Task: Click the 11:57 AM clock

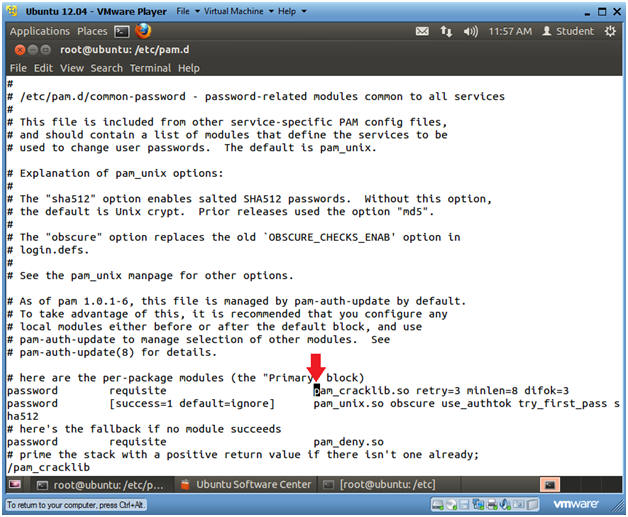Action: point(510,31)
